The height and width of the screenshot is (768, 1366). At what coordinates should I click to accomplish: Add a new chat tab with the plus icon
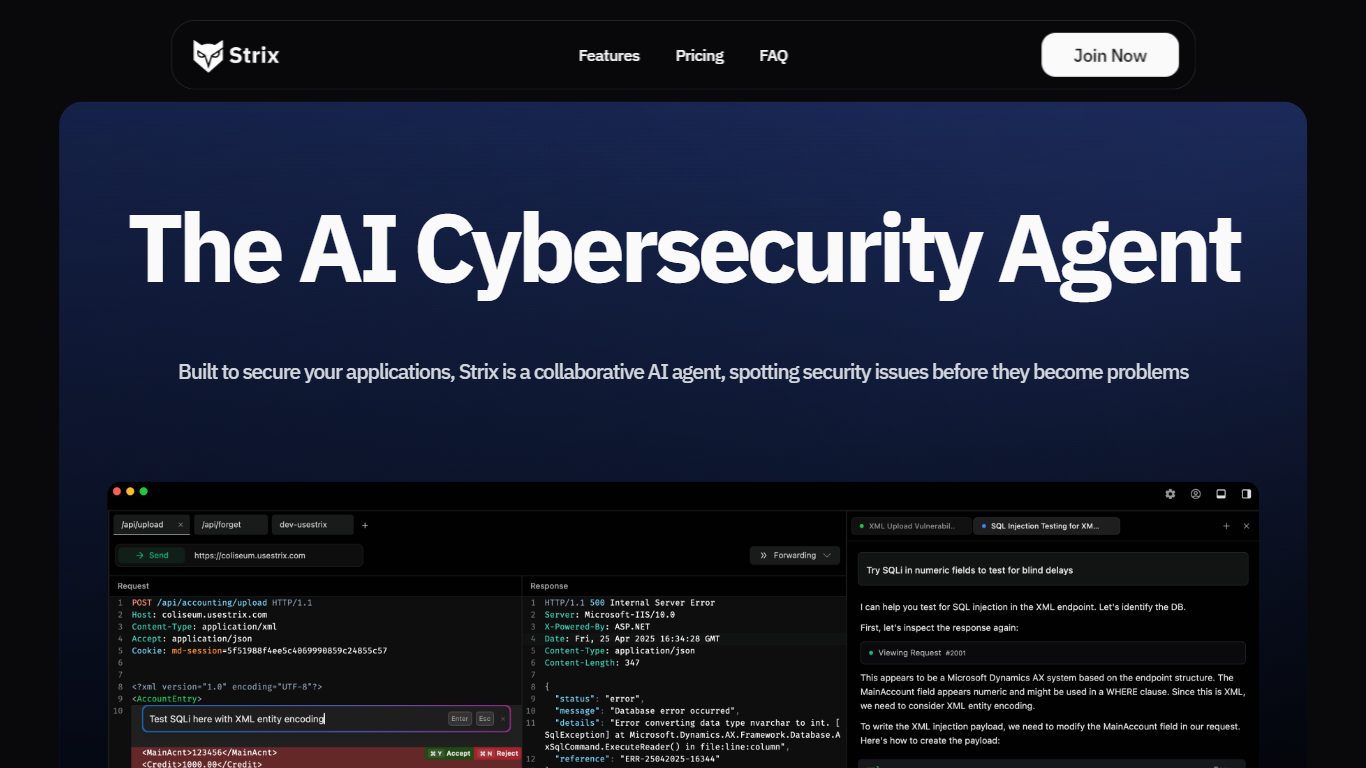[1226, 526]
